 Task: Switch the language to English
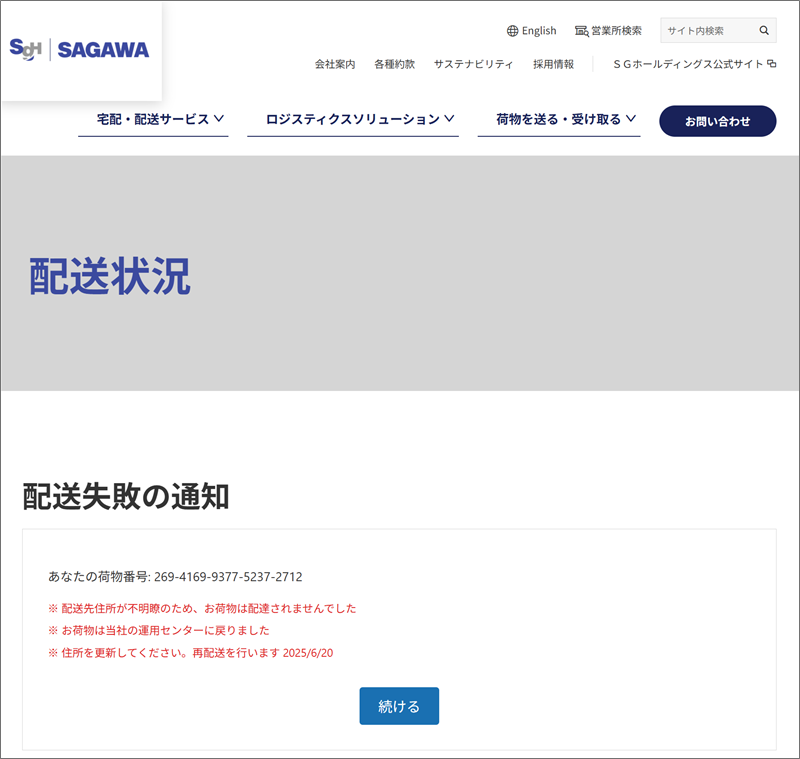[x=539, y=31]
